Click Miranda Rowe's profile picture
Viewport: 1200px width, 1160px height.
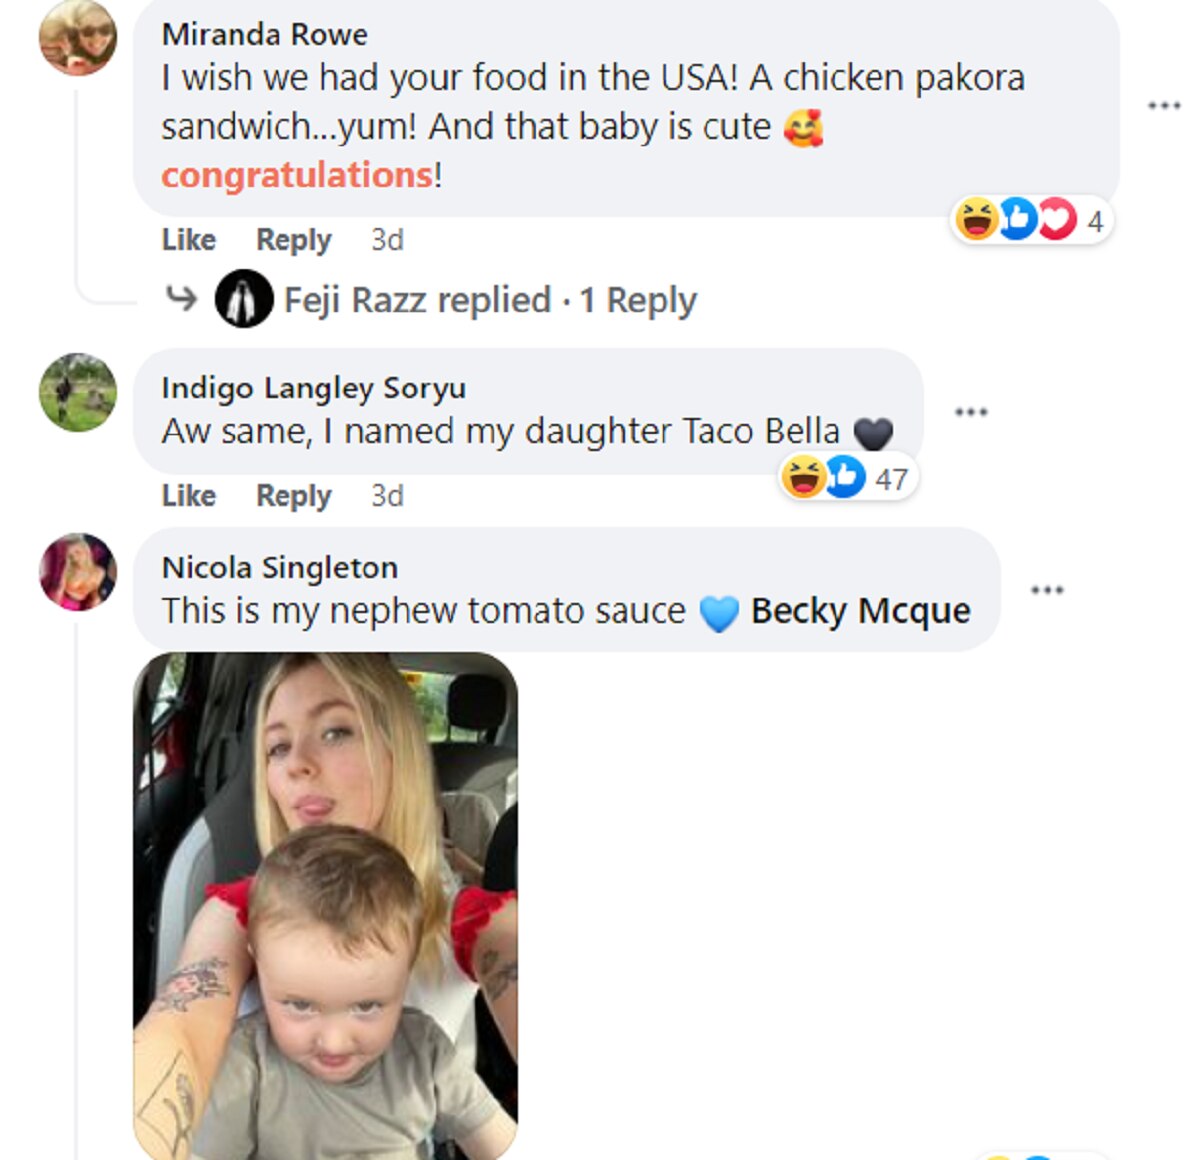click(x=77, y=37)
